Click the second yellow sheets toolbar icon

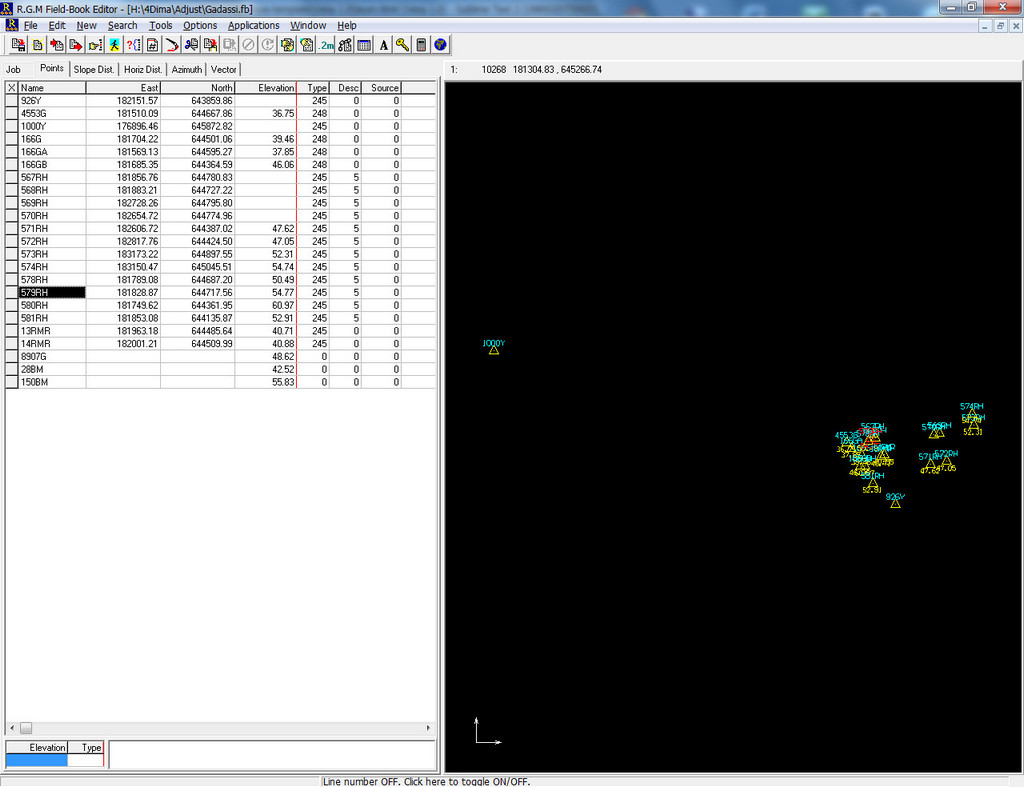306,45
